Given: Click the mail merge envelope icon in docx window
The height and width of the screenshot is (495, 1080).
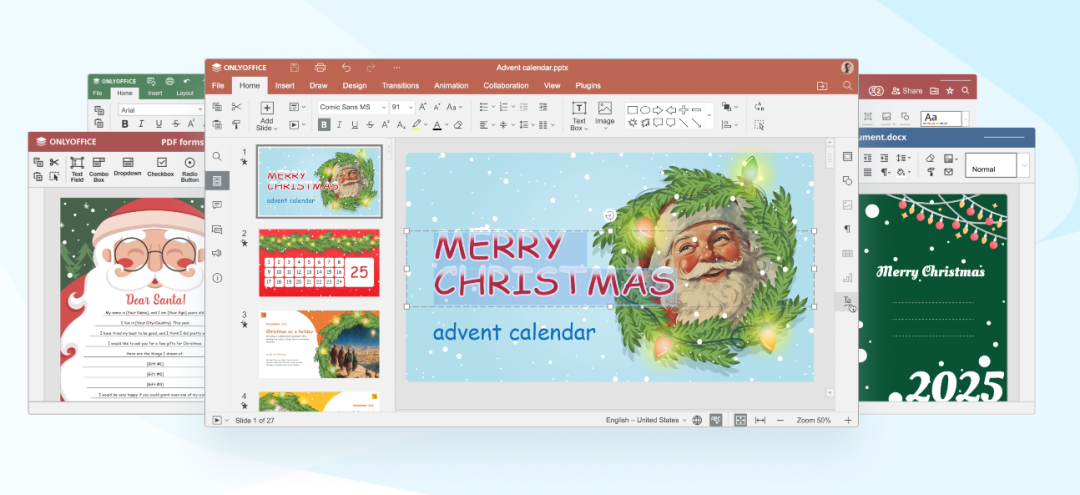Looking at the screenshot, I should click(x=948, y=172).
